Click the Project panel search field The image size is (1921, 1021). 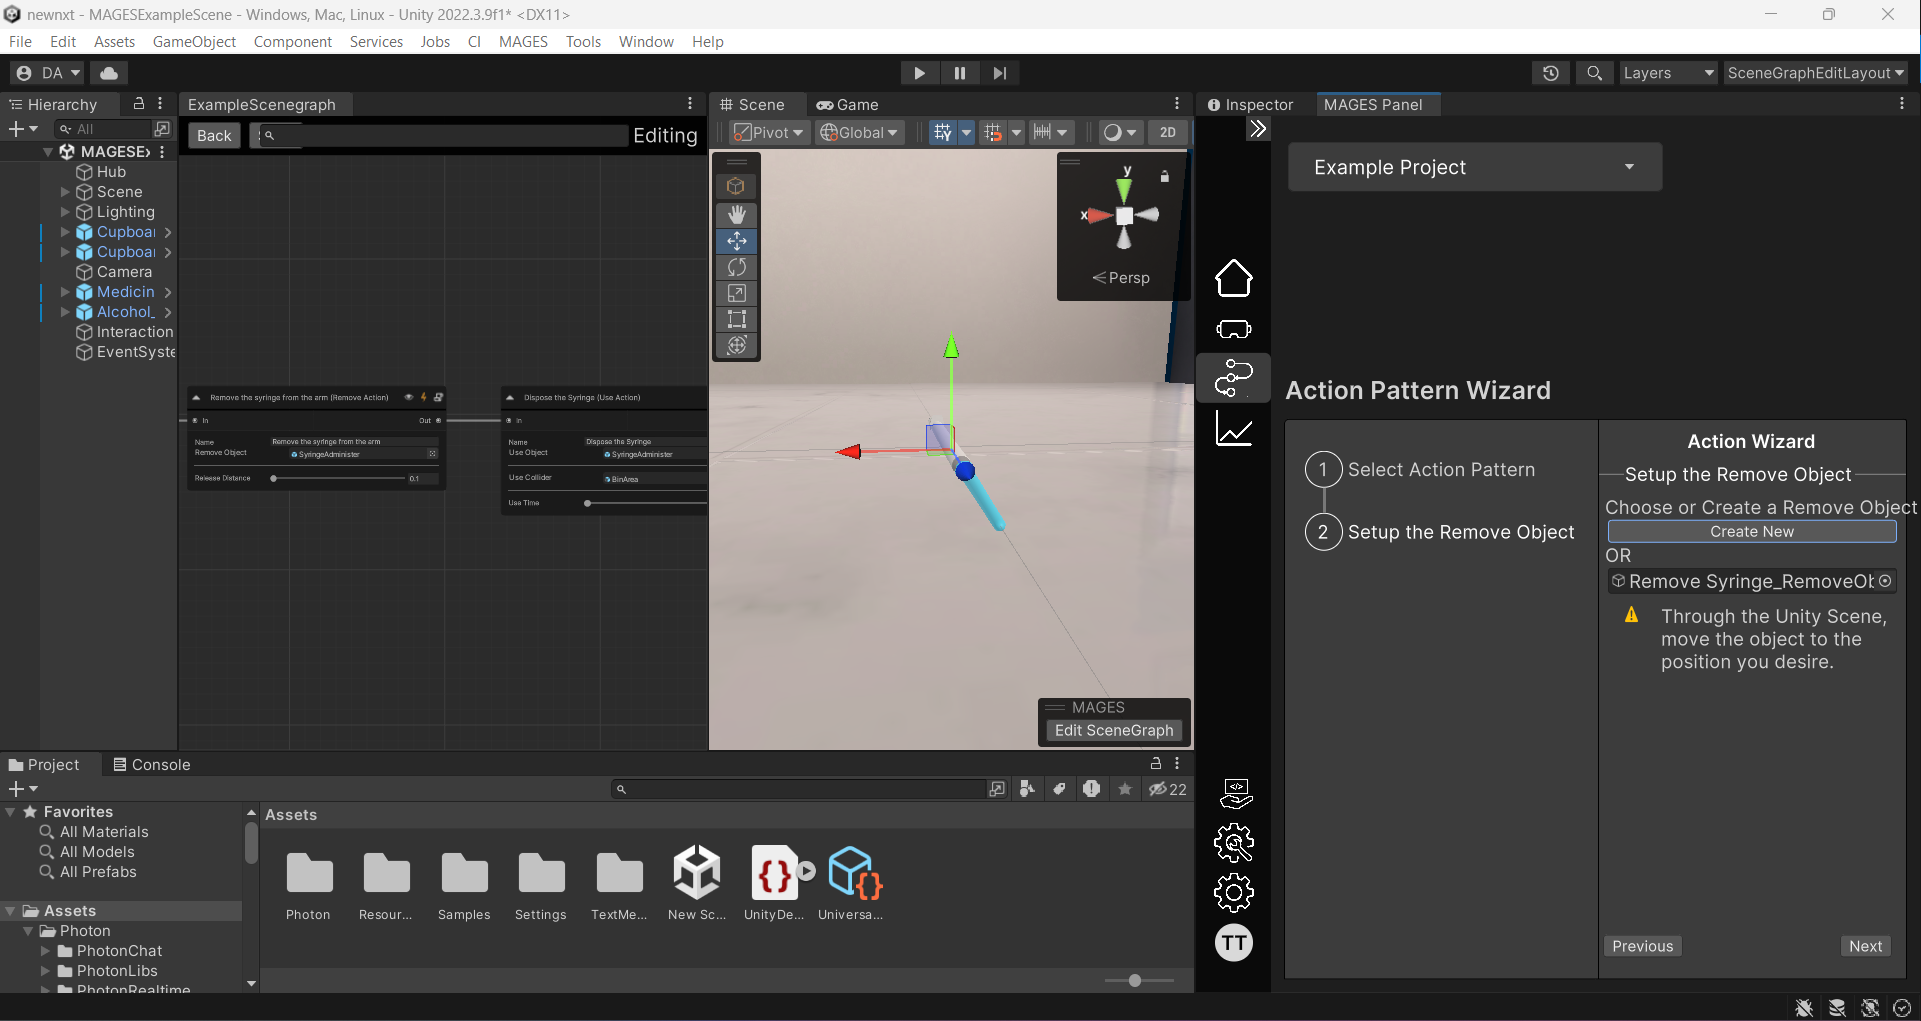tap(800, 789)
